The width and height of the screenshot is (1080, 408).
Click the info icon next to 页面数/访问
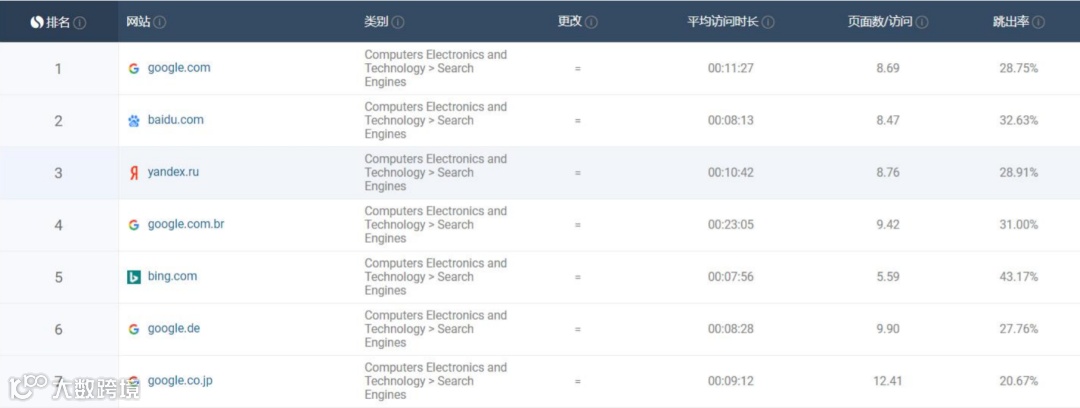[x=922, y=23]
